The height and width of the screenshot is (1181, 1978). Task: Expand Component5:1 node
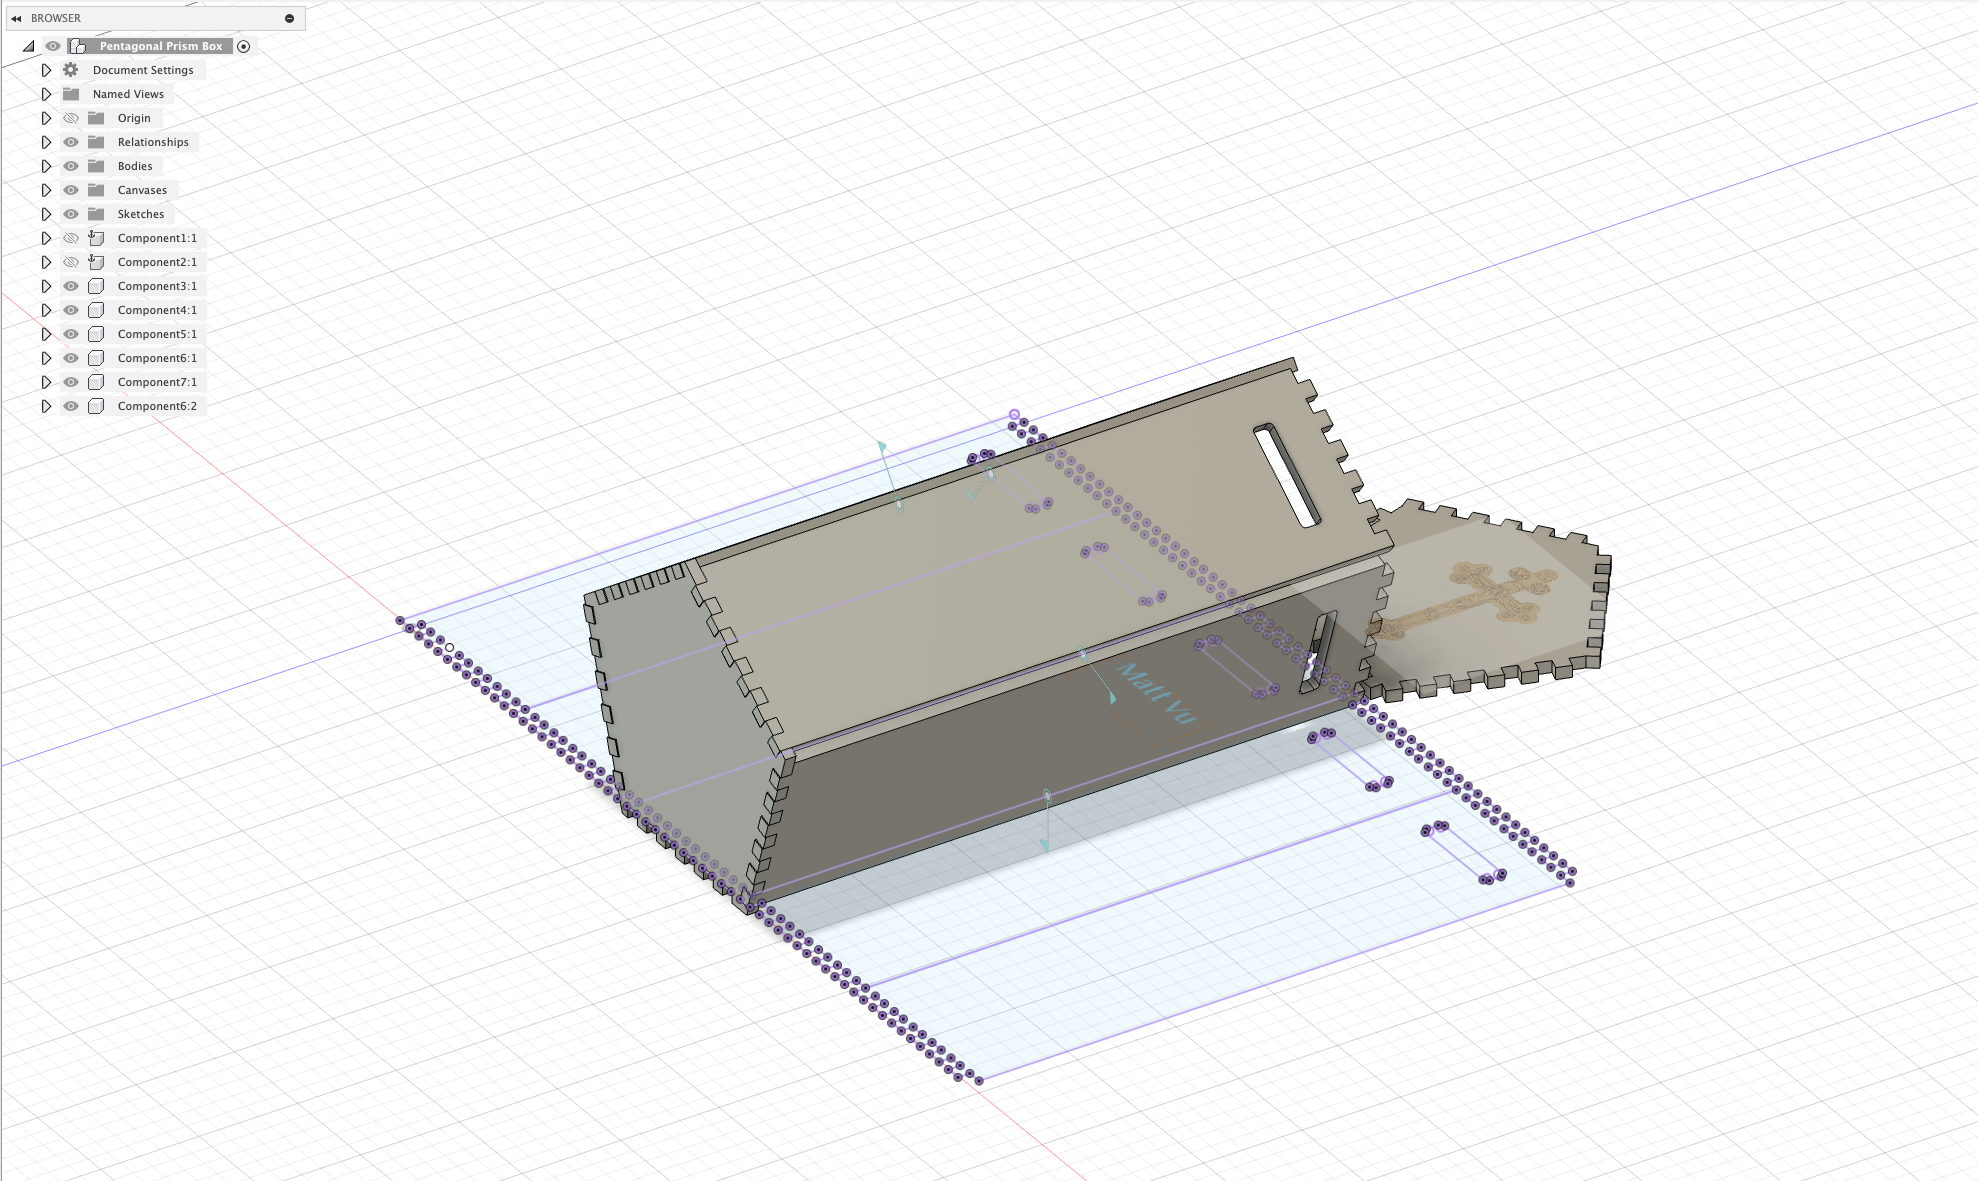click(x=46, y=334)
